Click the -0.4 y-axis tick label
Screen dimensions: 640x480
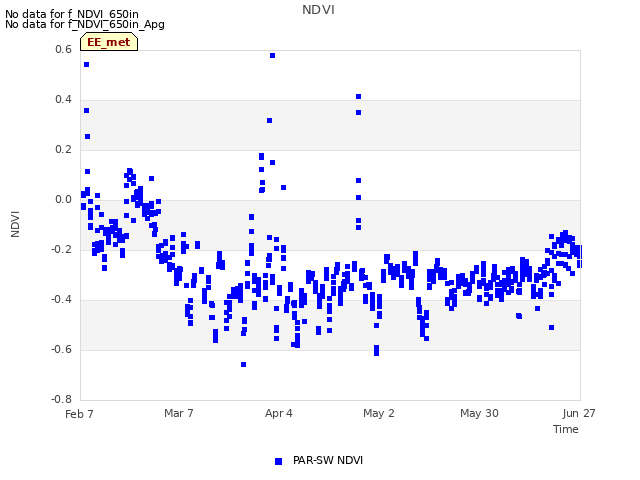[61, 300]
